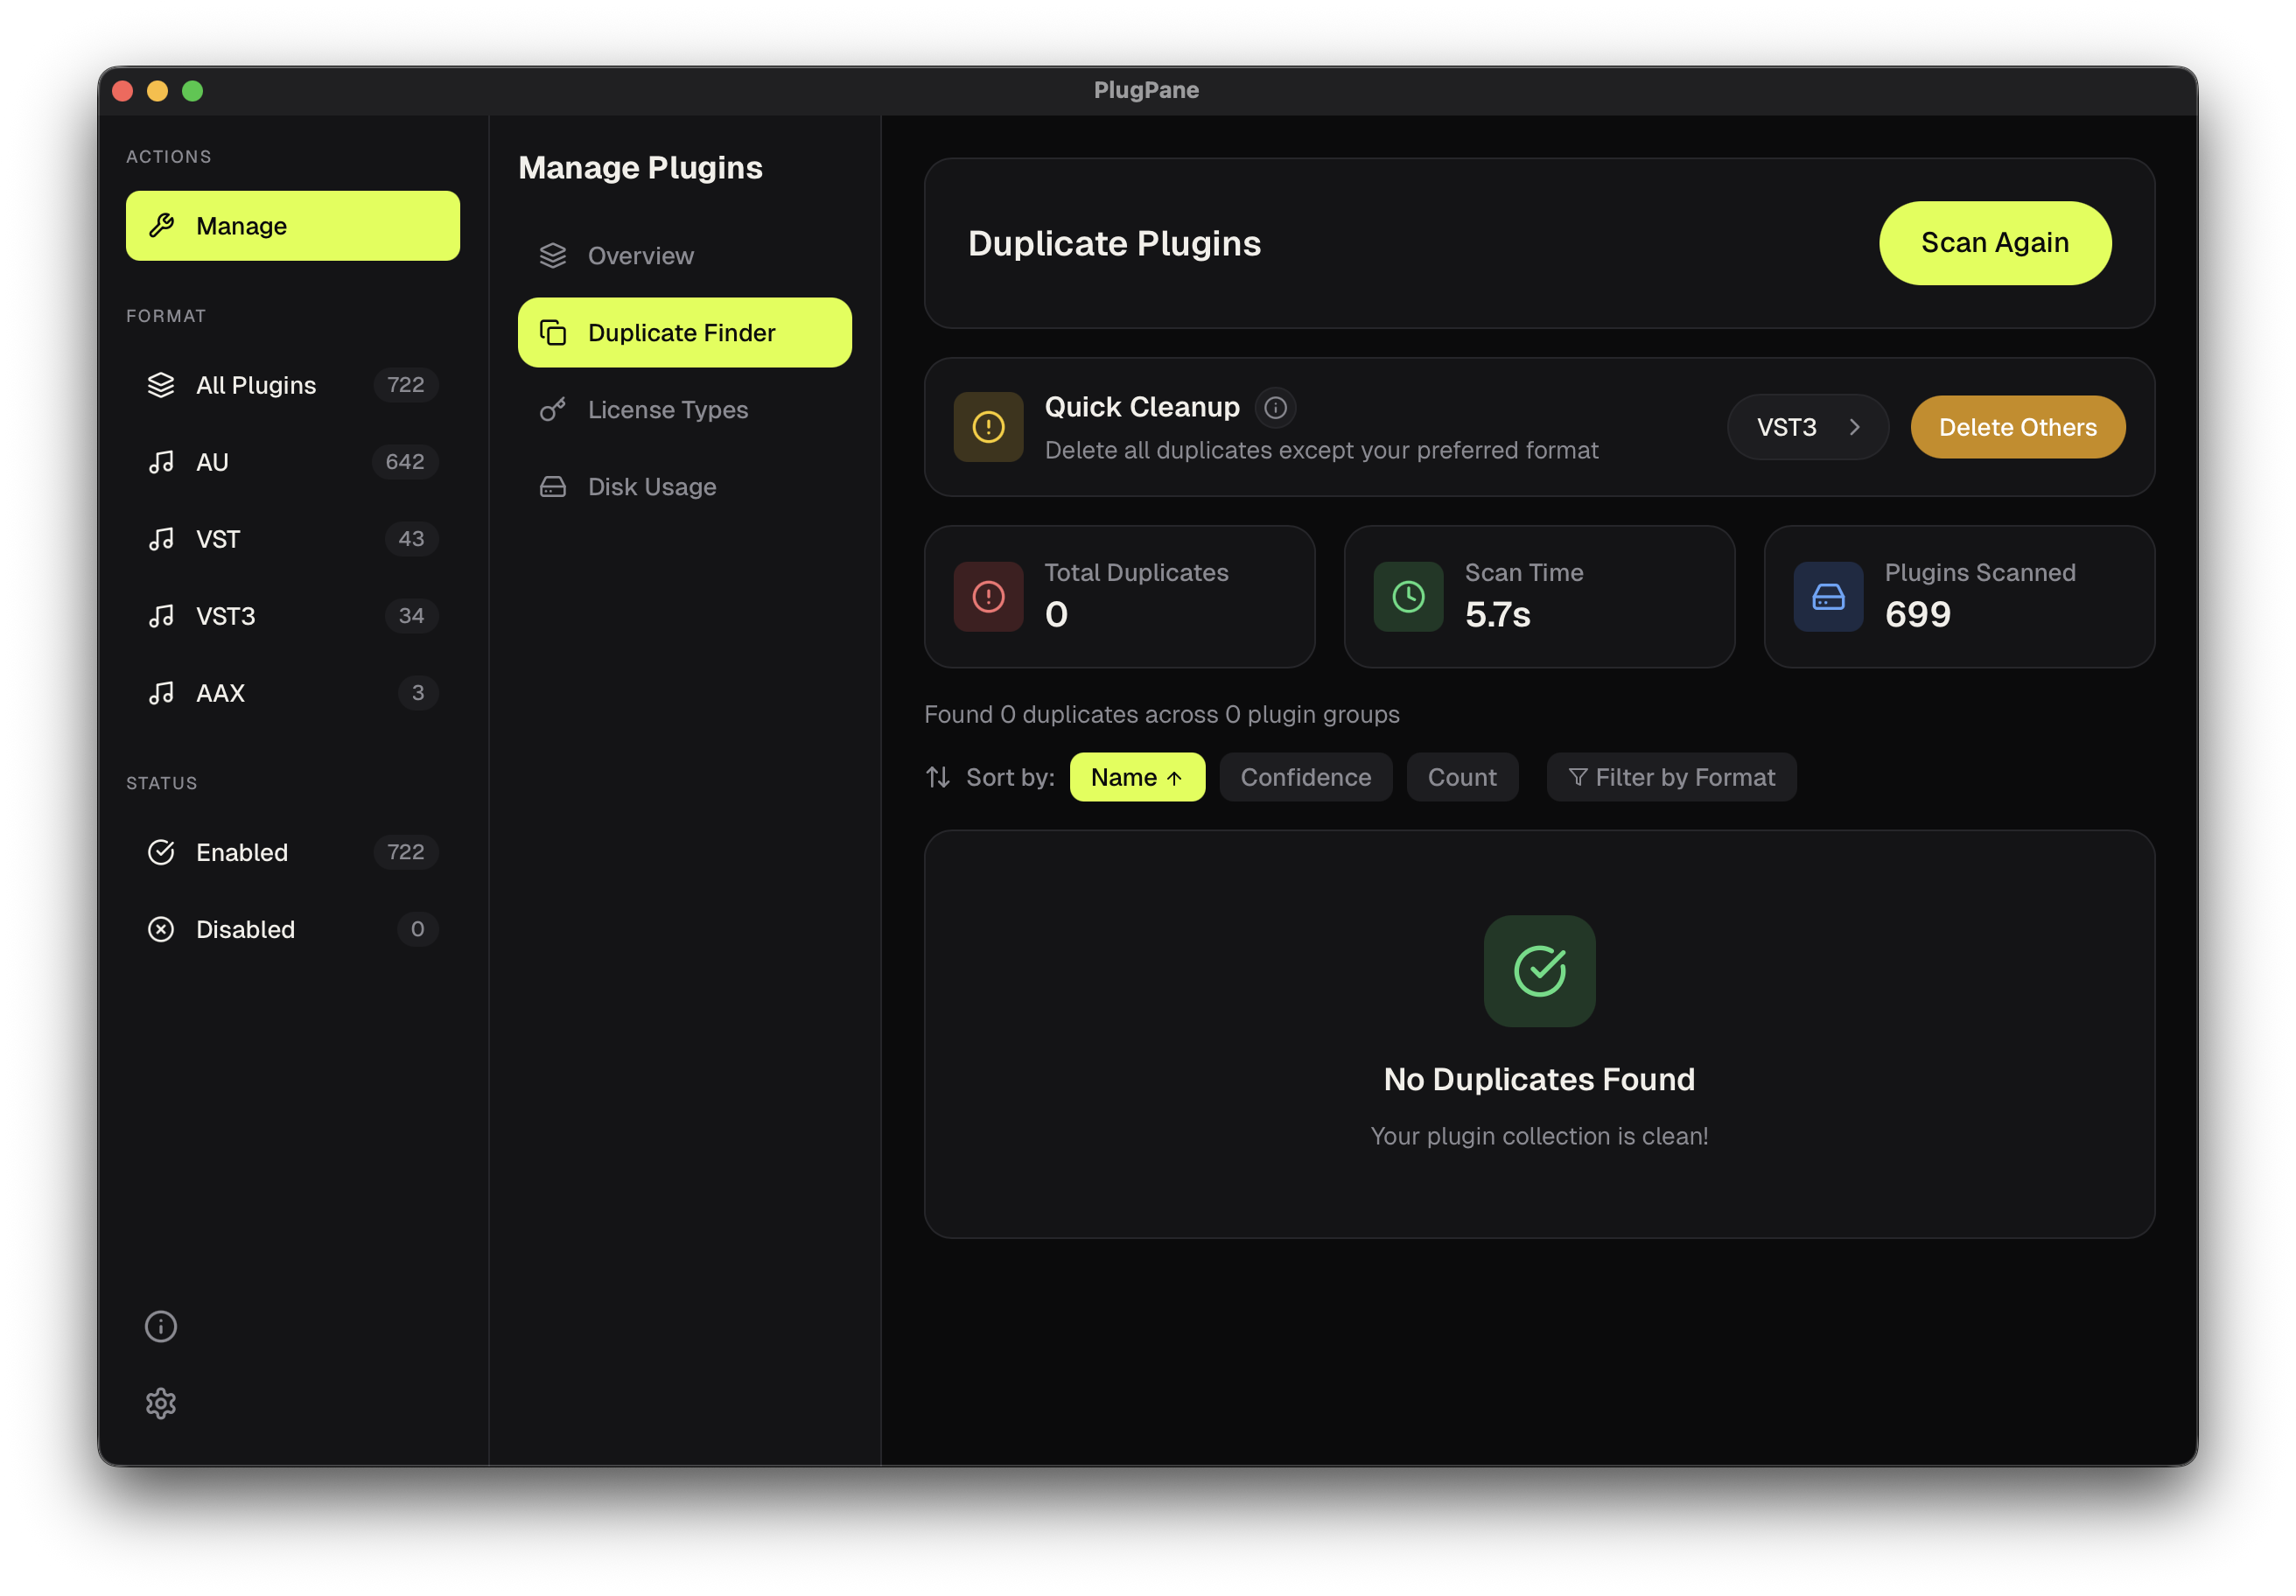Click the yellow minimize window button

click(x=157, y=91)
